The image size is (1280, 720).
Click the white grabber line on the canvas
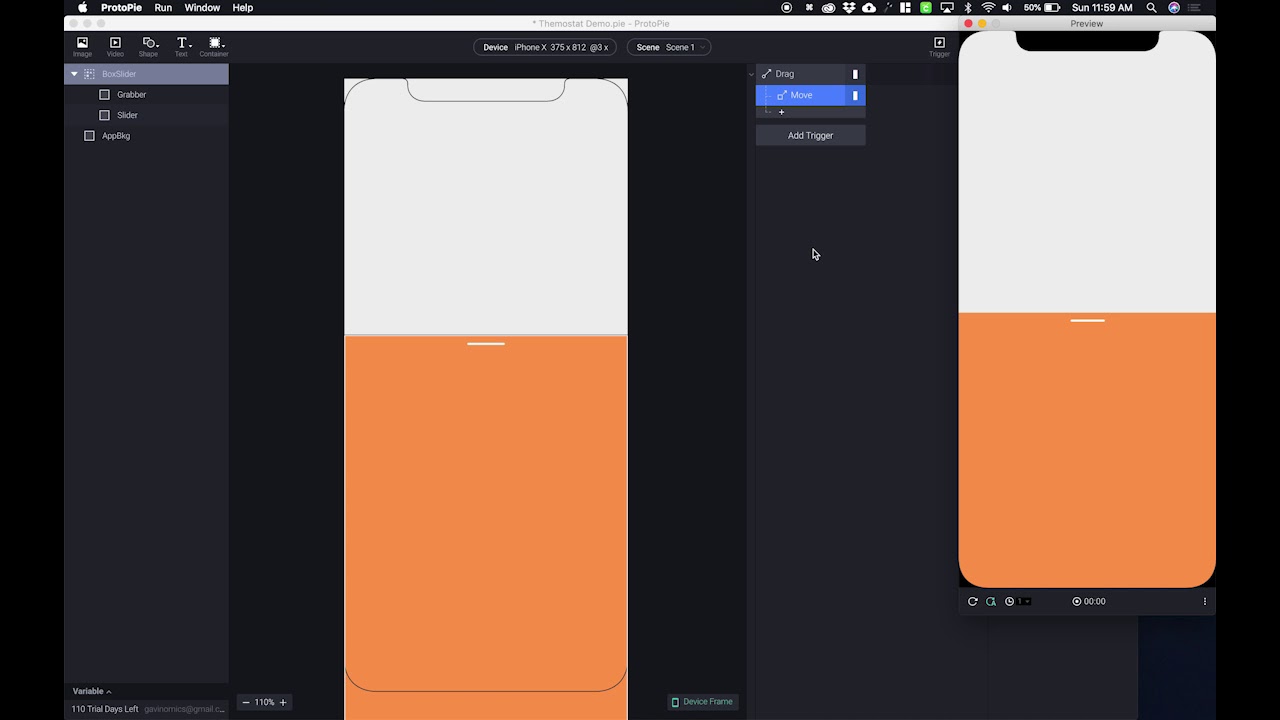coord(486,344)
